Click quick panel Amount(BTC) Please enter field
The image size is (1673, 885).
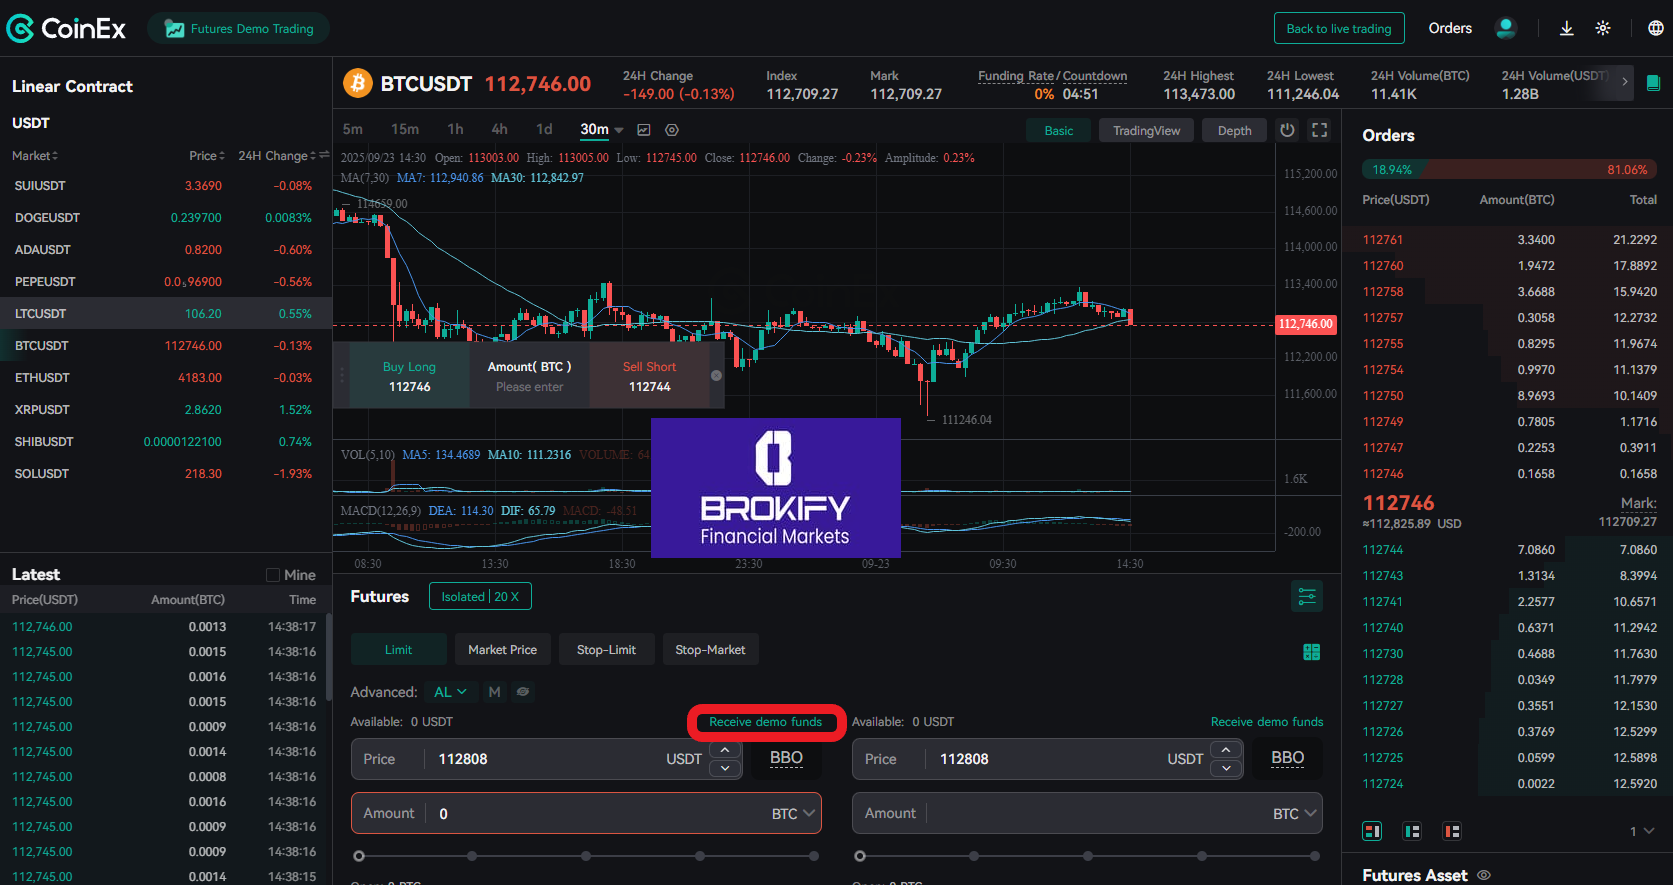529,376
